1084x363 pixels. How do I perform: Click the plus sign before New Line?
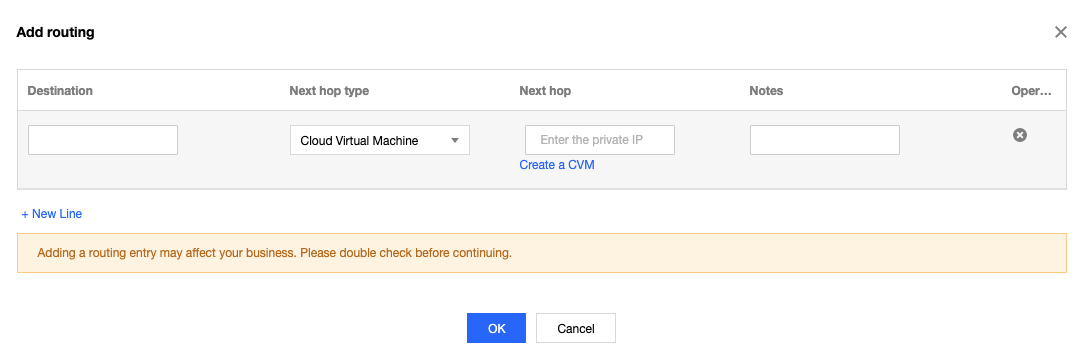(x=25, y=214)
